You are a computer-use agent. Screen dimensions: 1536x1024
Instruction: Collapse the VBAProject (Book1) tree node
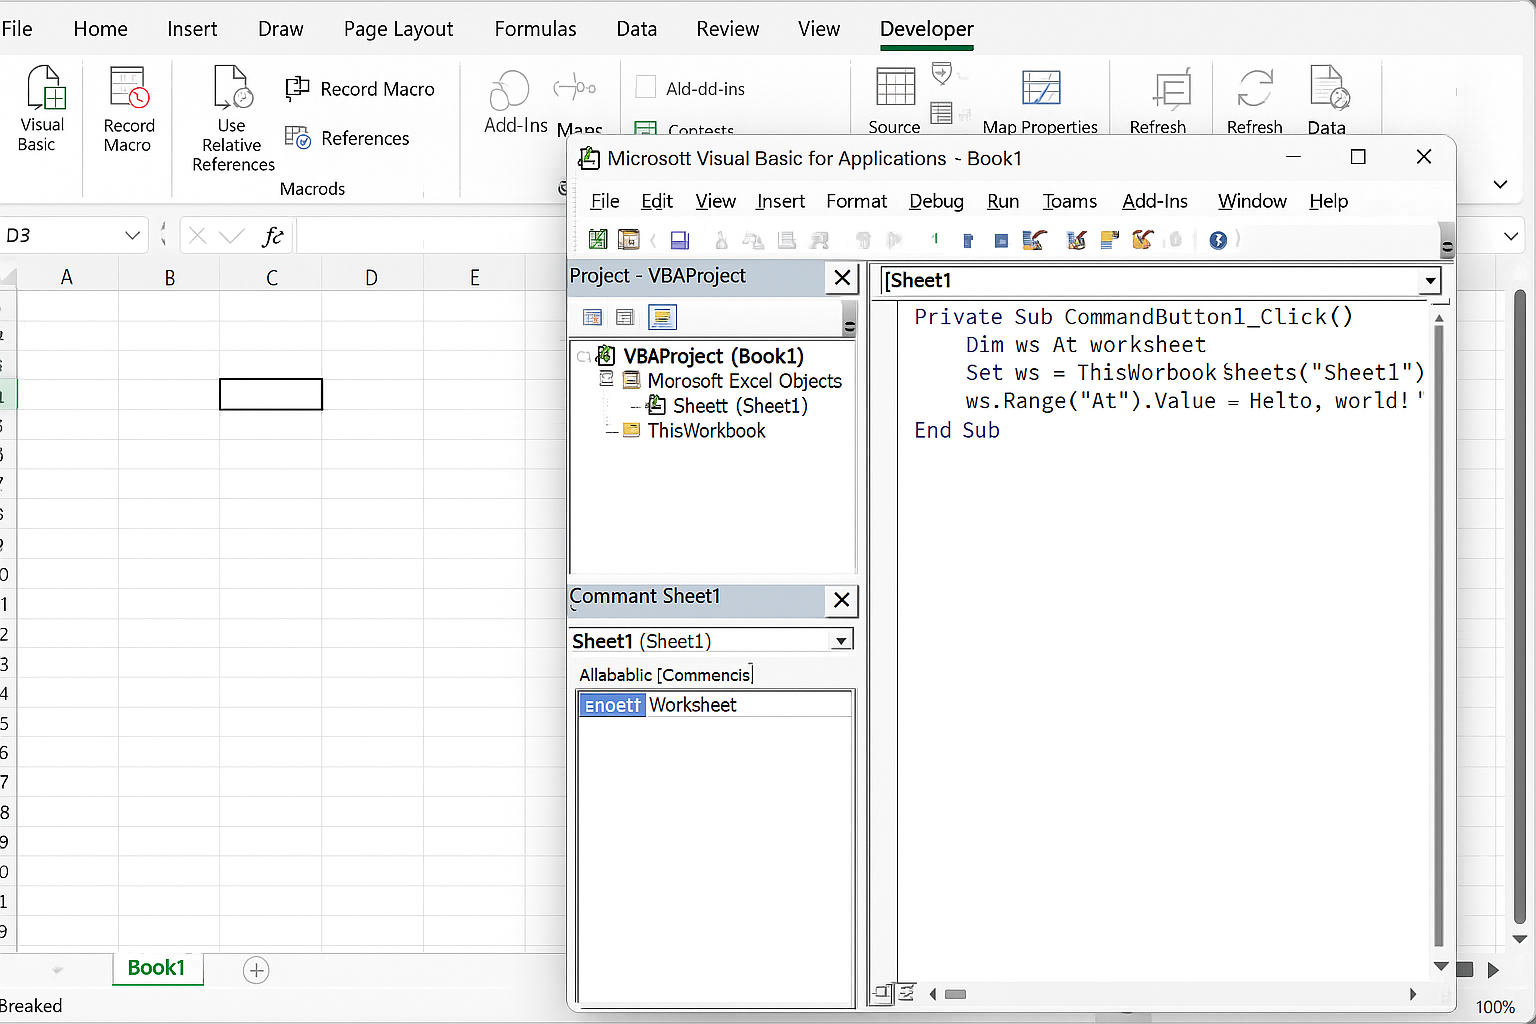point(584,356)
